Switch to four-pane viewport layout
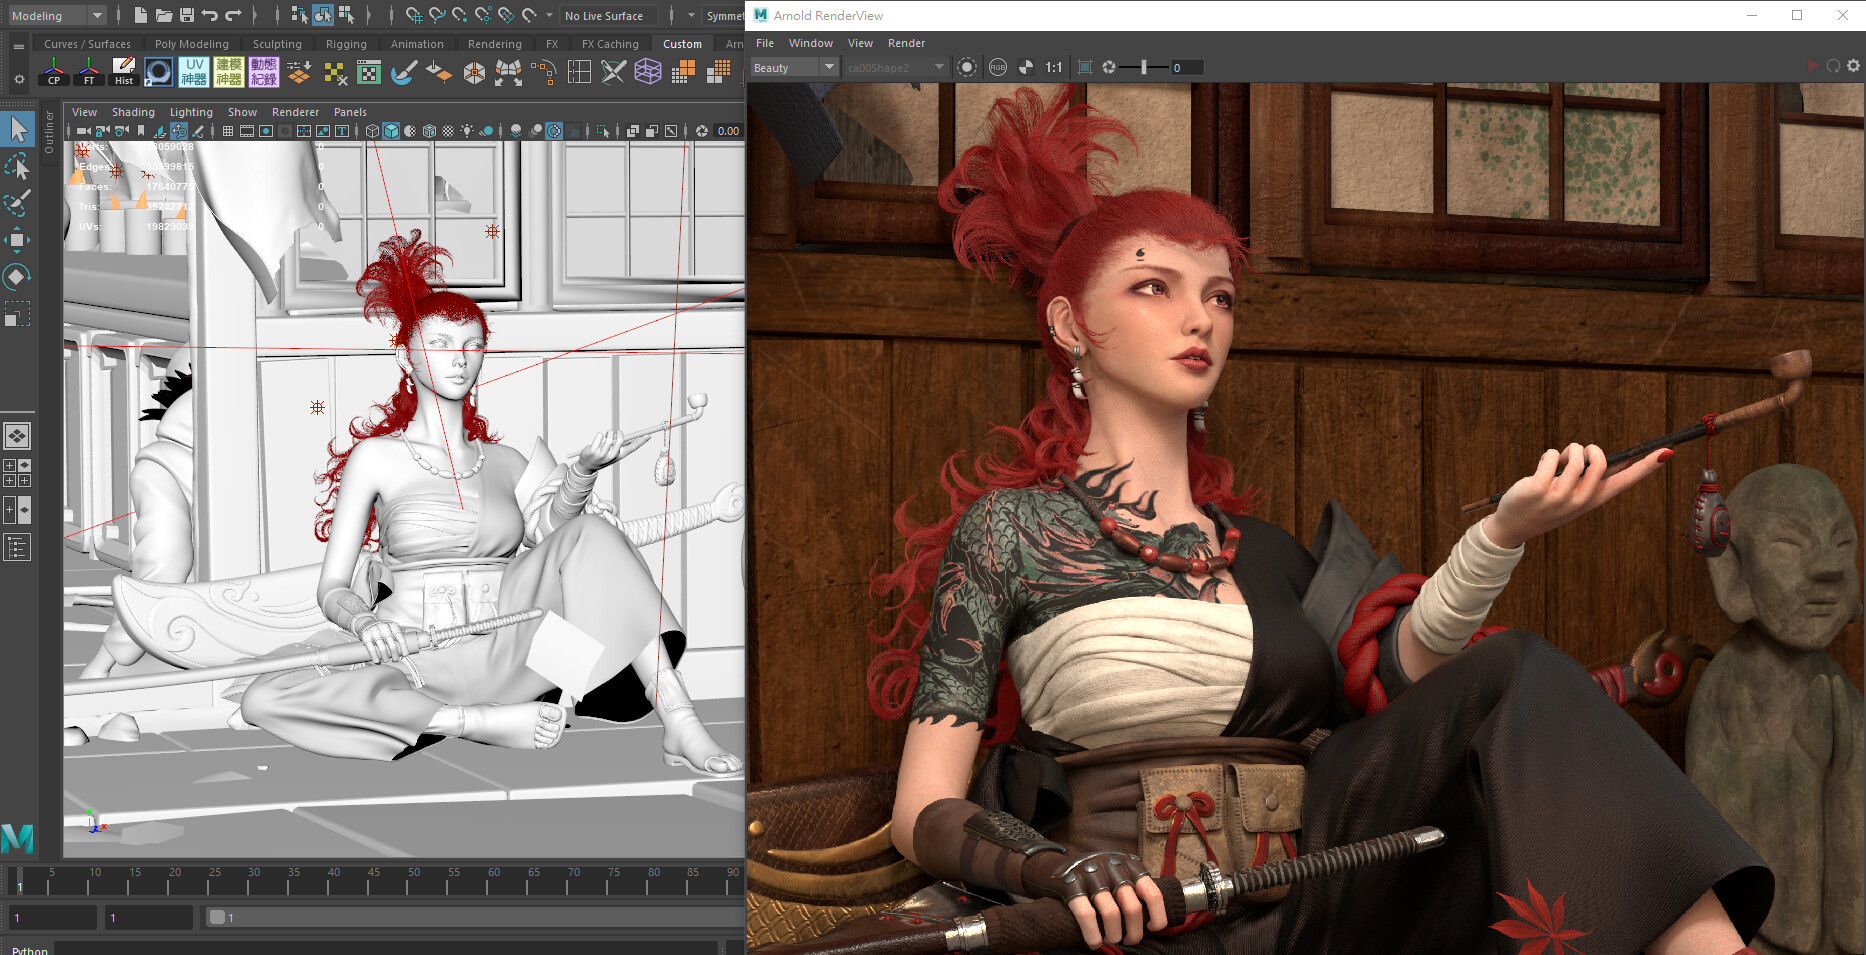 [17, 473]
